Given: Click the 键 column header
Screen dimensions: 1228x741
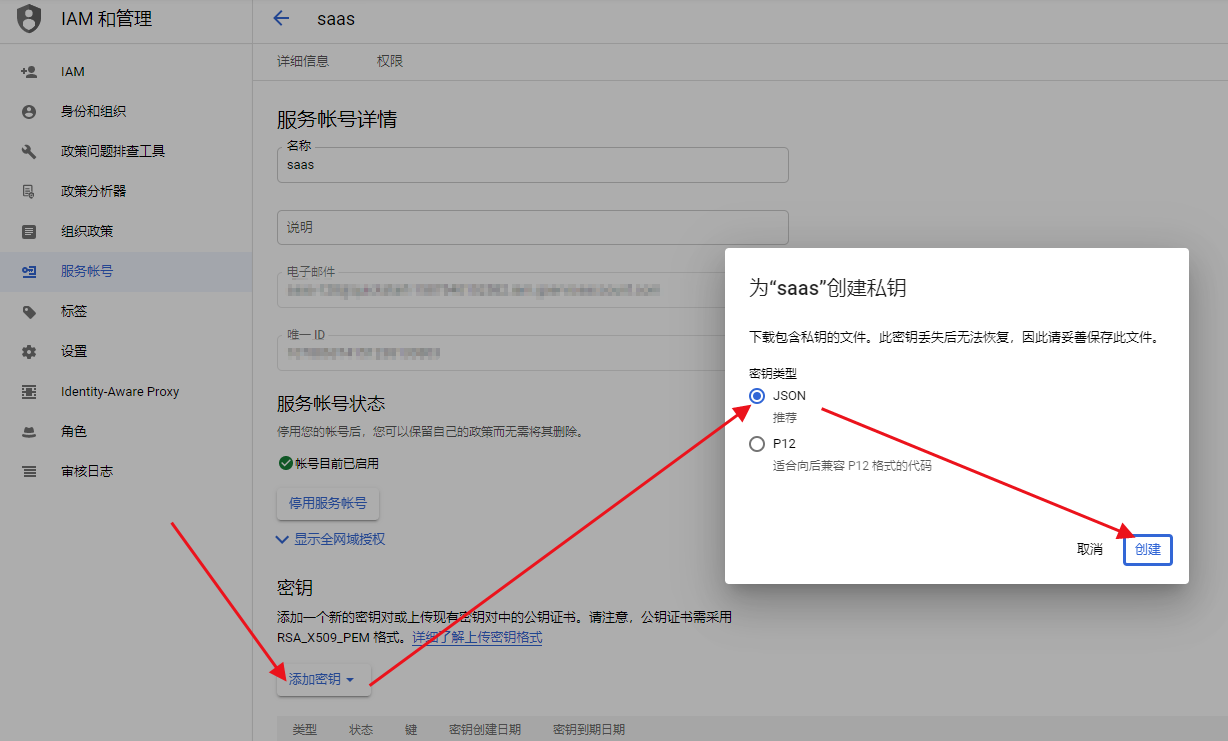Looking at the screenshot, I should (x=411, y=730).
